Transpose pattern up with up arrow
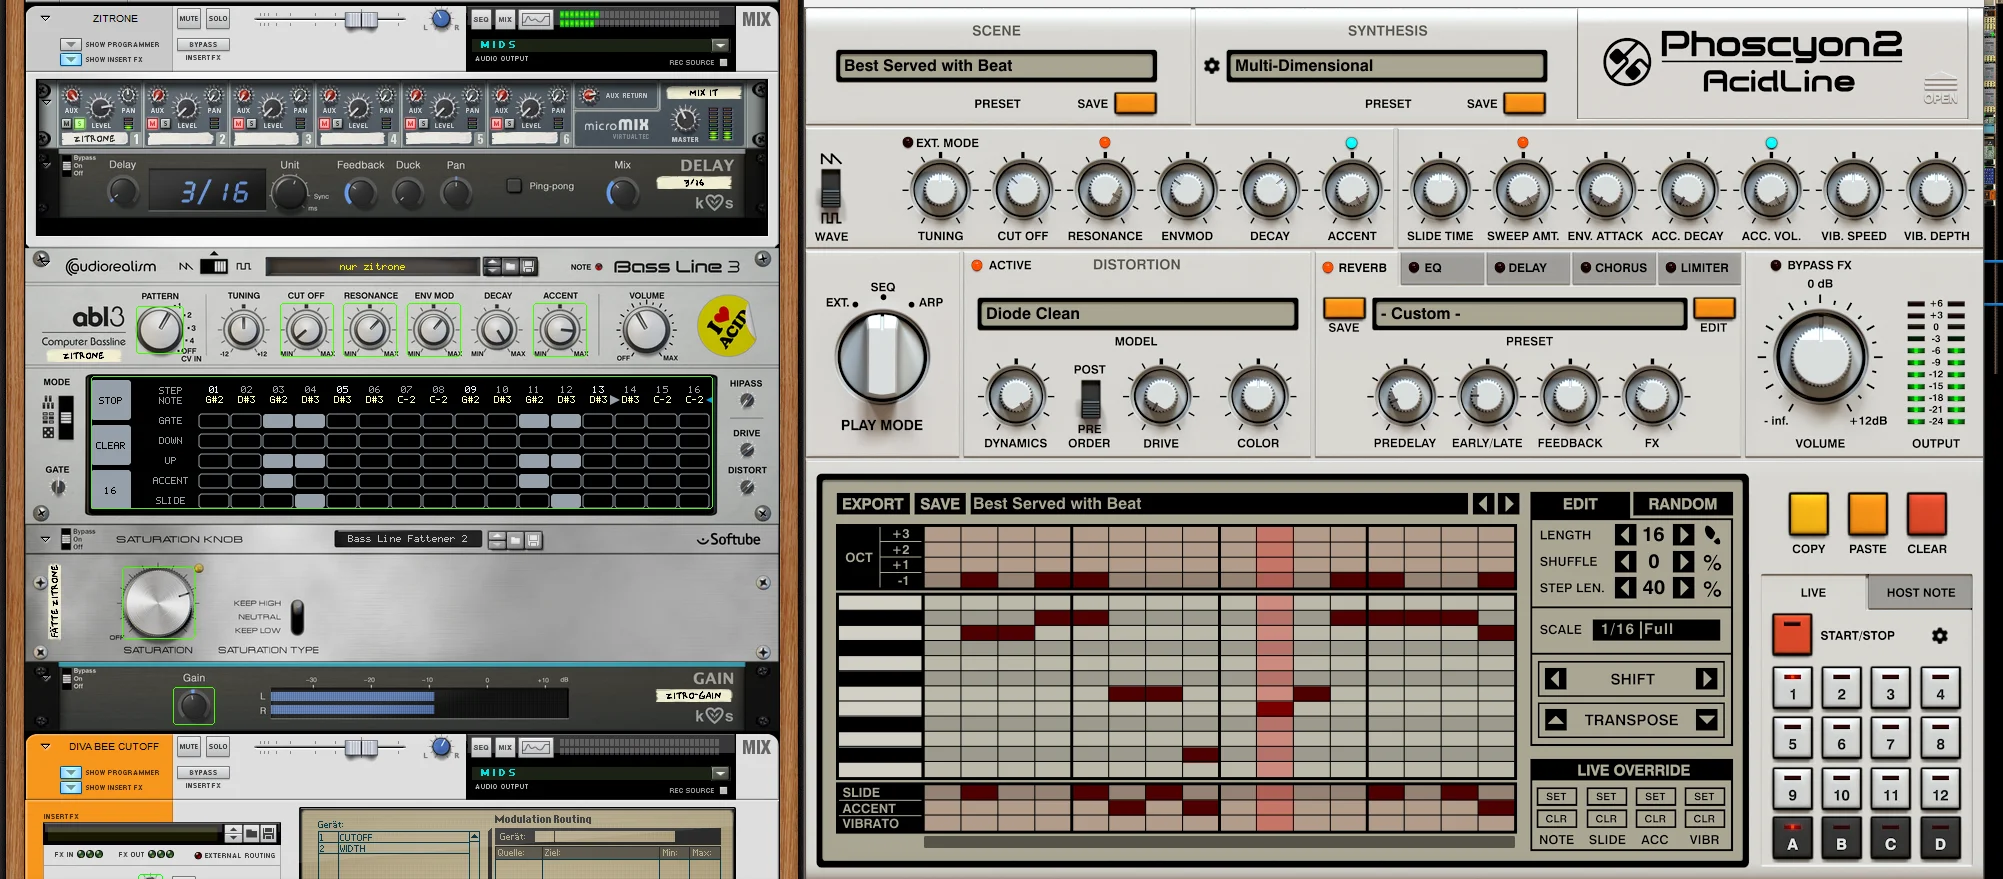2003x879 pixels. click(1556, 720)
